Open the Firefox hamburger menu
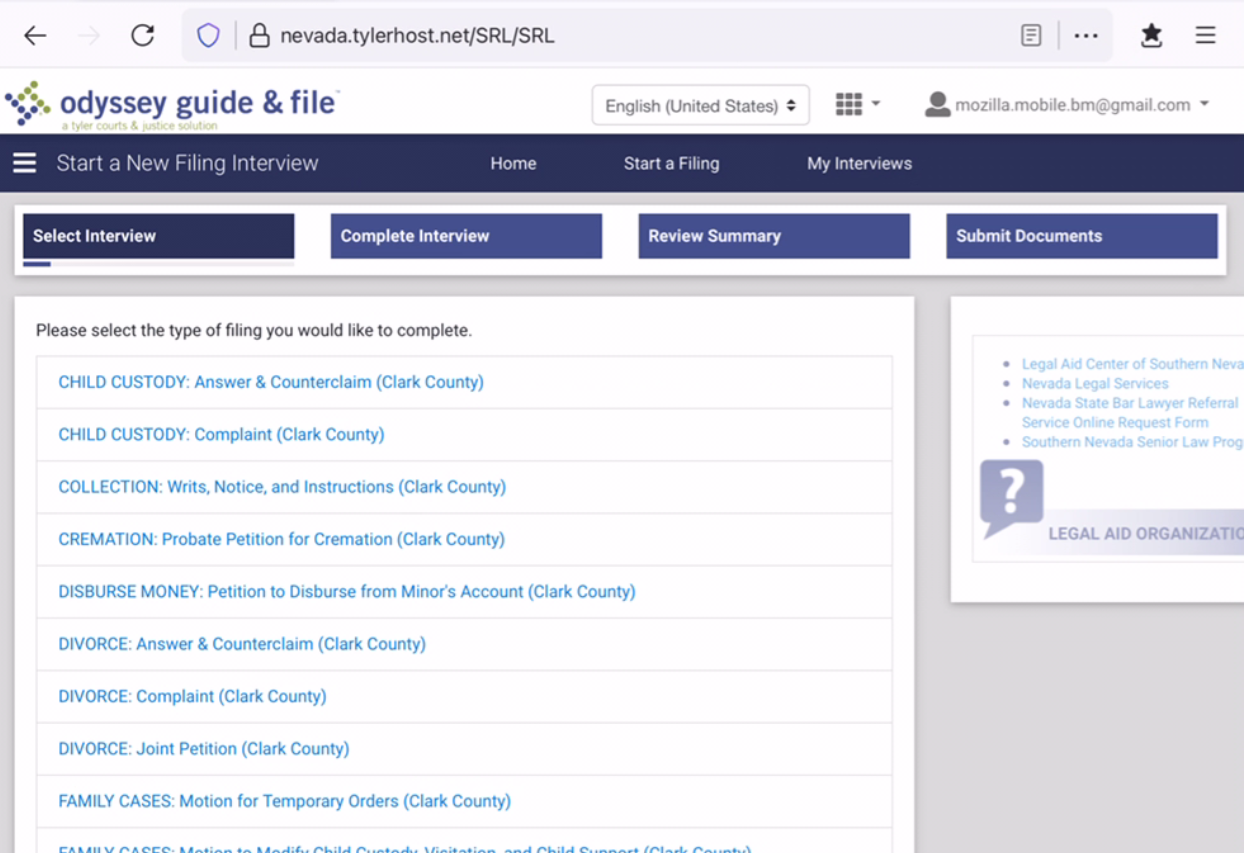The image size is (1244, 853). point(1205,34)
